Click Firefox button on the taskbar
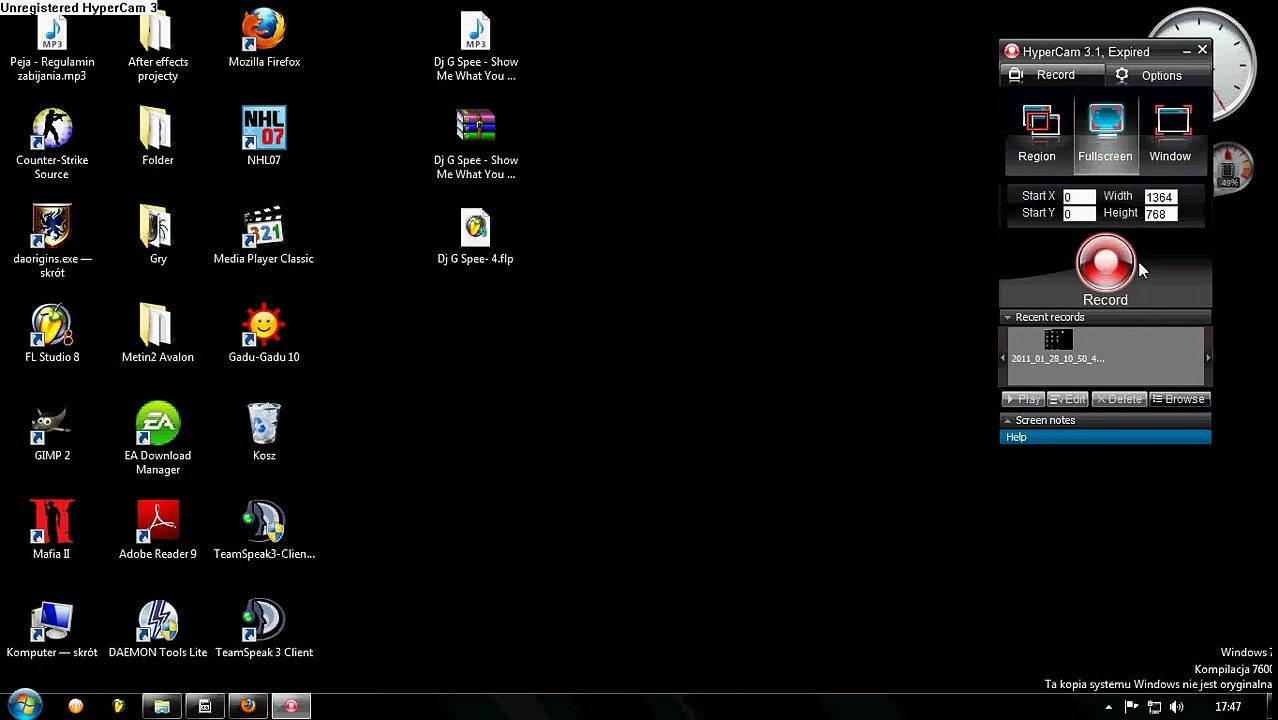The height and width of the screenshot is (720, 1278). 248,706
